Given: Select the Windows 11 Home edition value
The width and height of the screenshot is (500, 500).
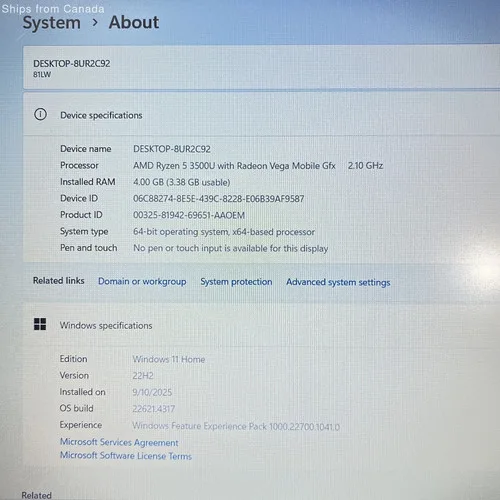Looking at the screenshot, I should tap(169, 359).
